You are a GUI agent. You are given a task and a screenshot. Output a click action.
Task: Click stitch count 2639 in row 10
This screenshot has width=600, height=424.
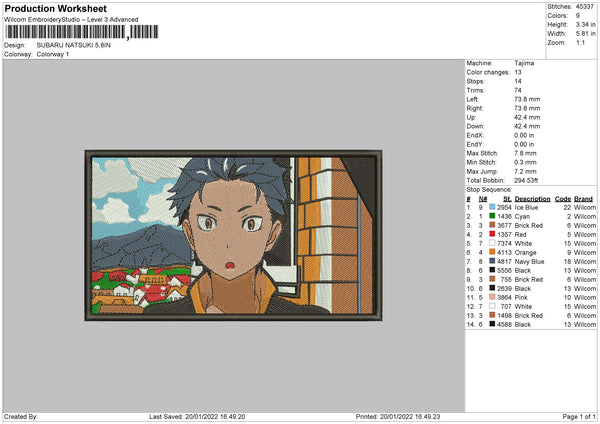[x=504, y=289]
